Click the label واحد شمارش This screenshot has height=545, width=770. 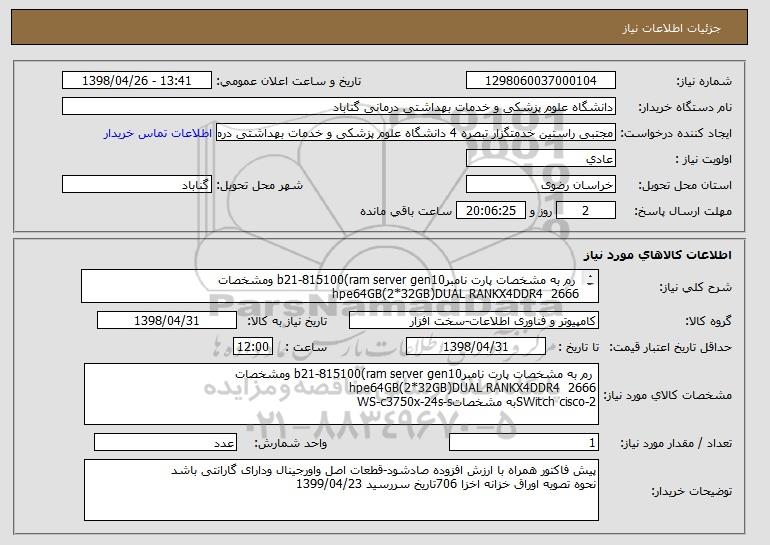[x=290, y=444]
